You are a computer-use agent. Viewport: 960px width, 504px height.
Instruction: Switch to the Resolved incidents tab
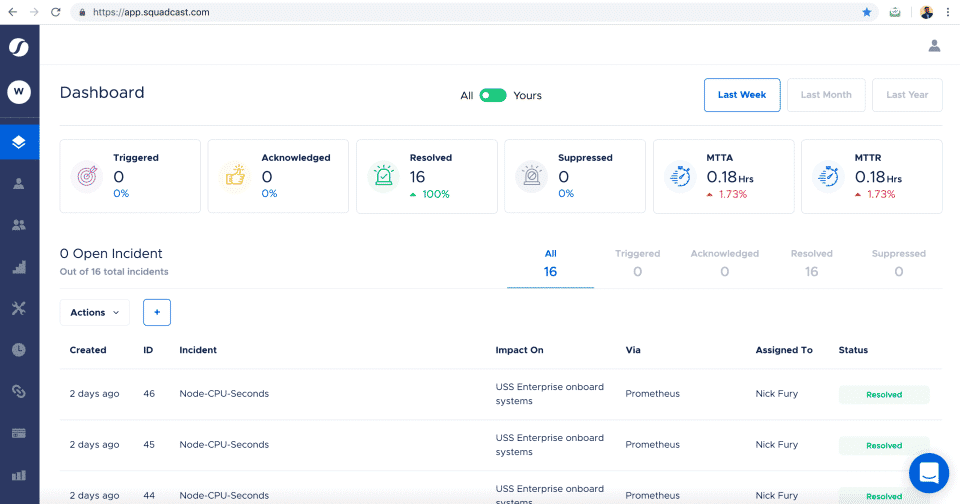[x=811, y=263]
